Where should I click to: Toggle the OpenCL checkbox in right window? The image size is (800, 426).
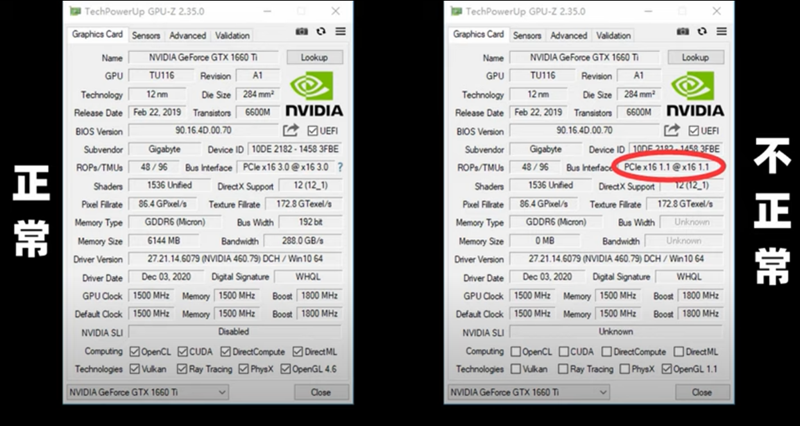(x=516, y=352)
